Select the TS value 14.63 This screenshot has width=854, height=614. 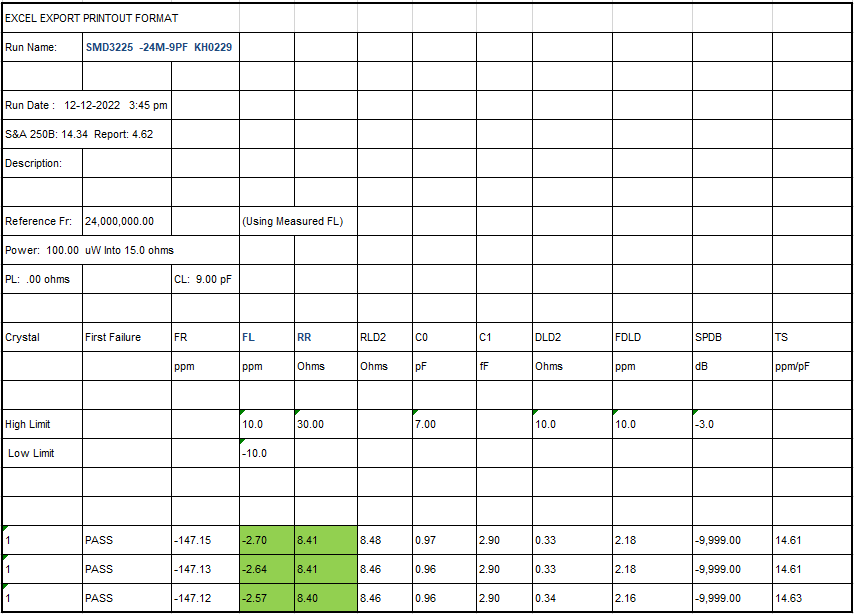pyautogui.click(x=788, y=598)
